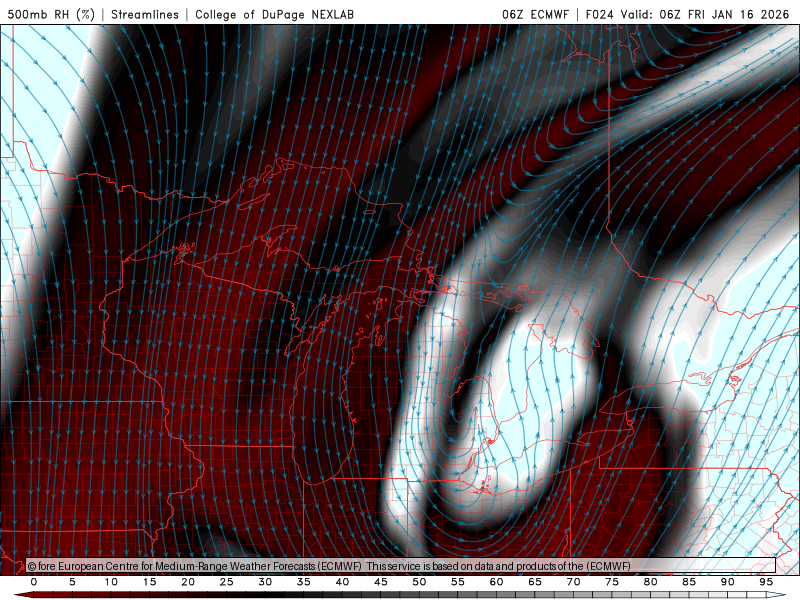Click the ECMWF copyright notice banner
The image size is (800, 600).
401,566
